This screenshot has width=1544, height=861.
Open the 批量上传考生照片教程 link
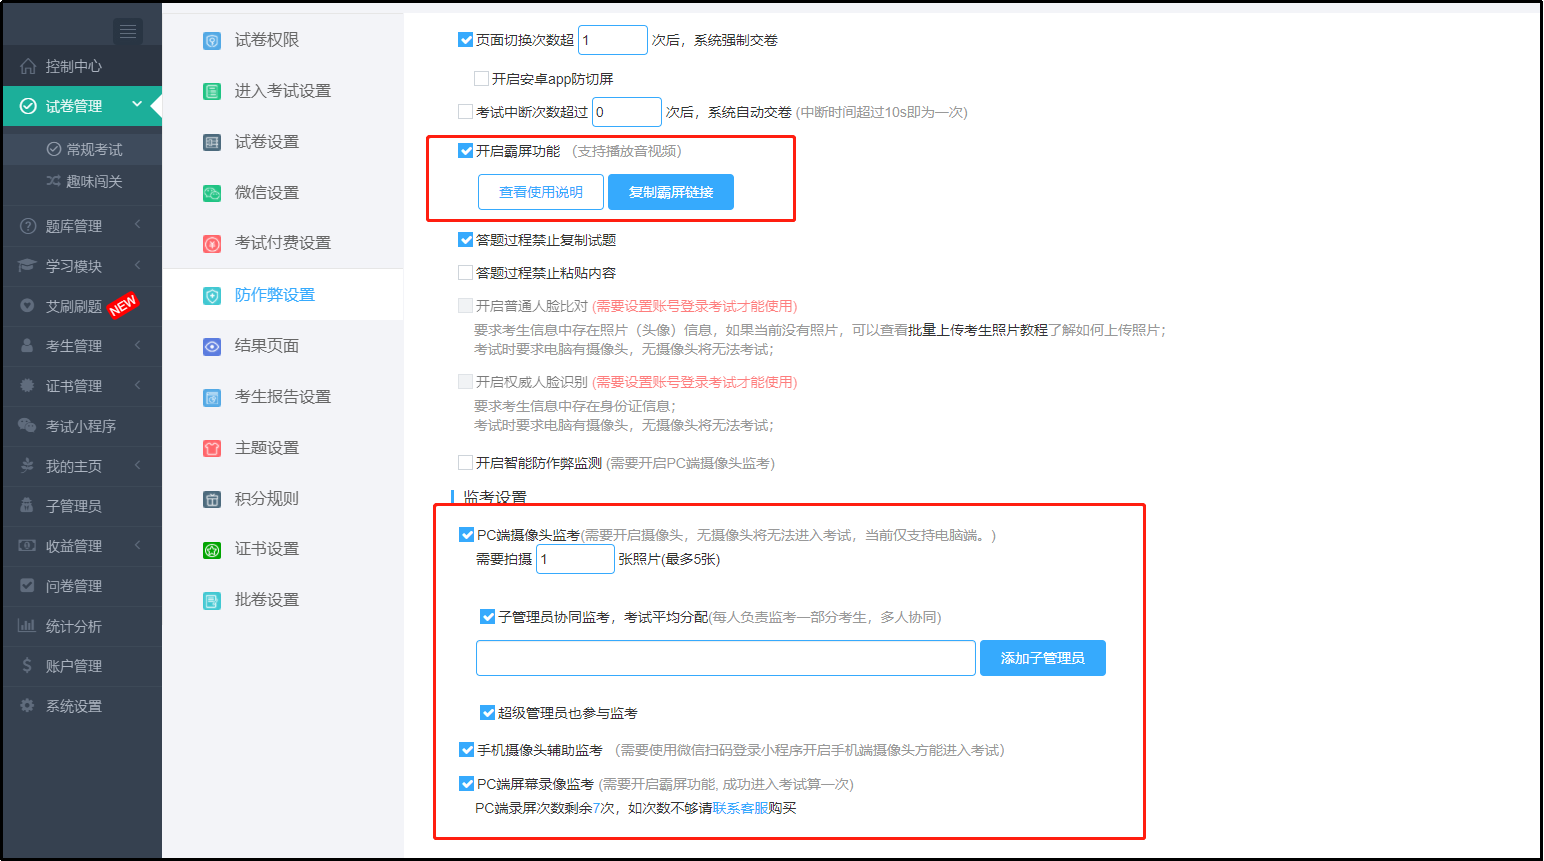point(978,330)
